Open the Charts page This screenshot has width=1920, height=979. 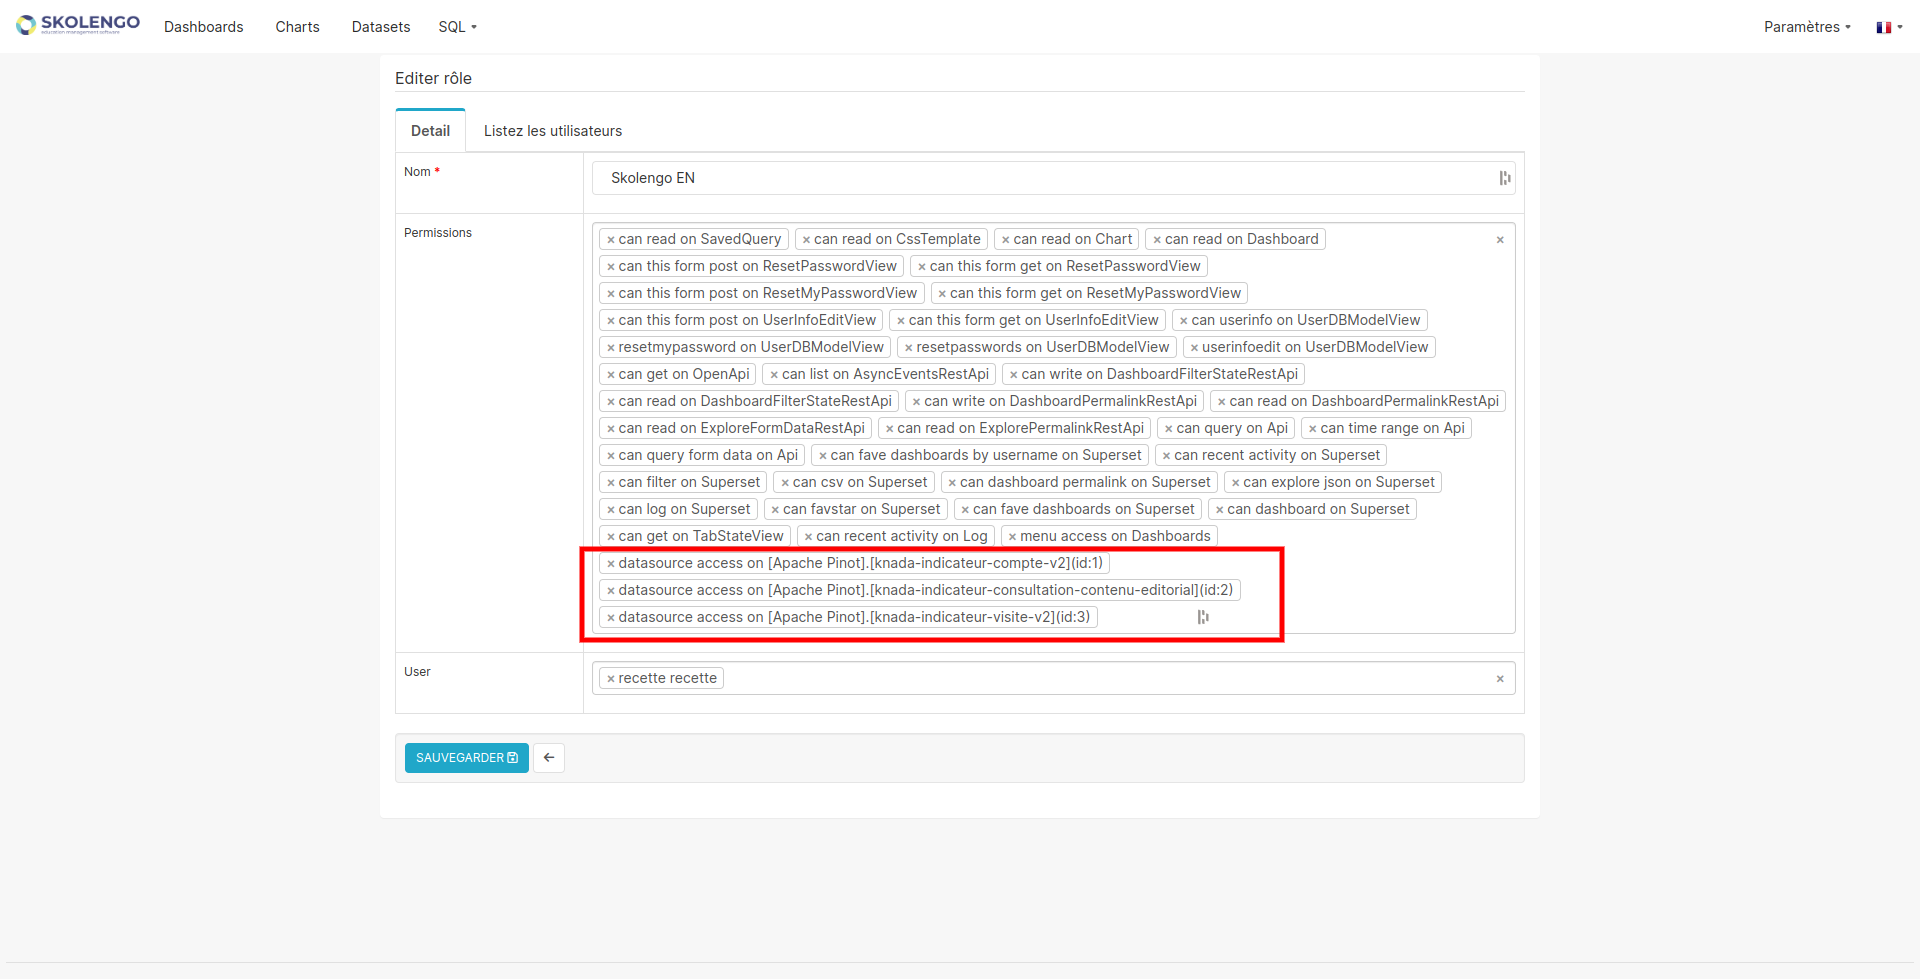pyautogui.click(x=297, y=27)
